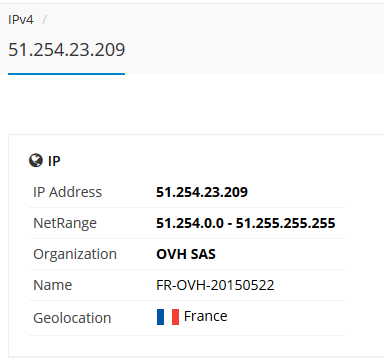384x361 pixels.
Task: Click the name value FR-OVH-20150522
Action: click(x=215, y=285)
